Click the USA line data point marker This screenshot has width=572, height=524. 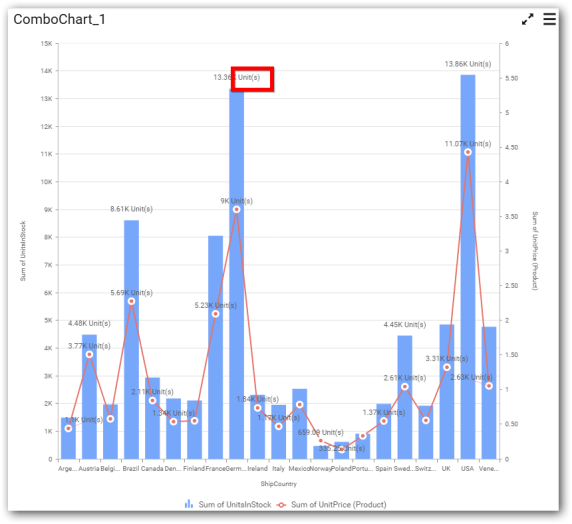468,152
